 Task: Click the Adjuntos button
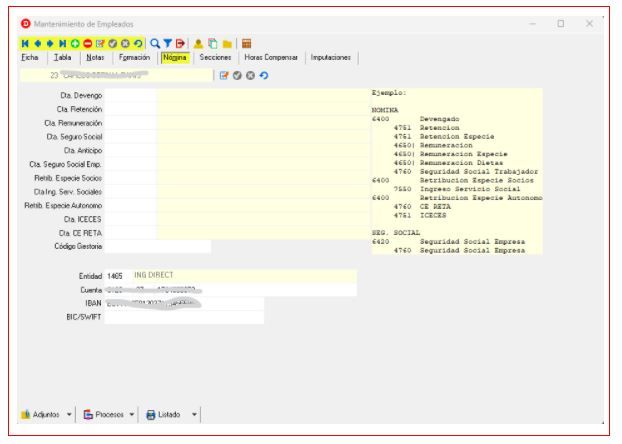[x=41, y=415]
